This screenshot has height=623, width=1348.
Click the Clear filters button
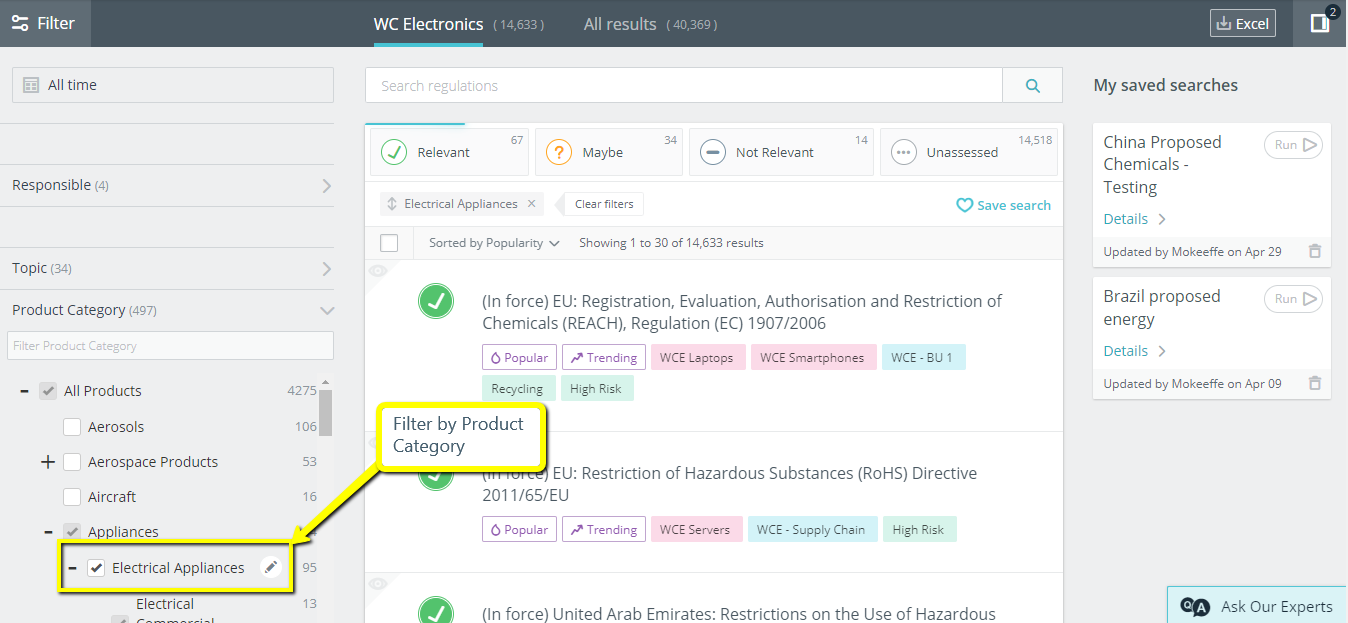click(604, 203)
